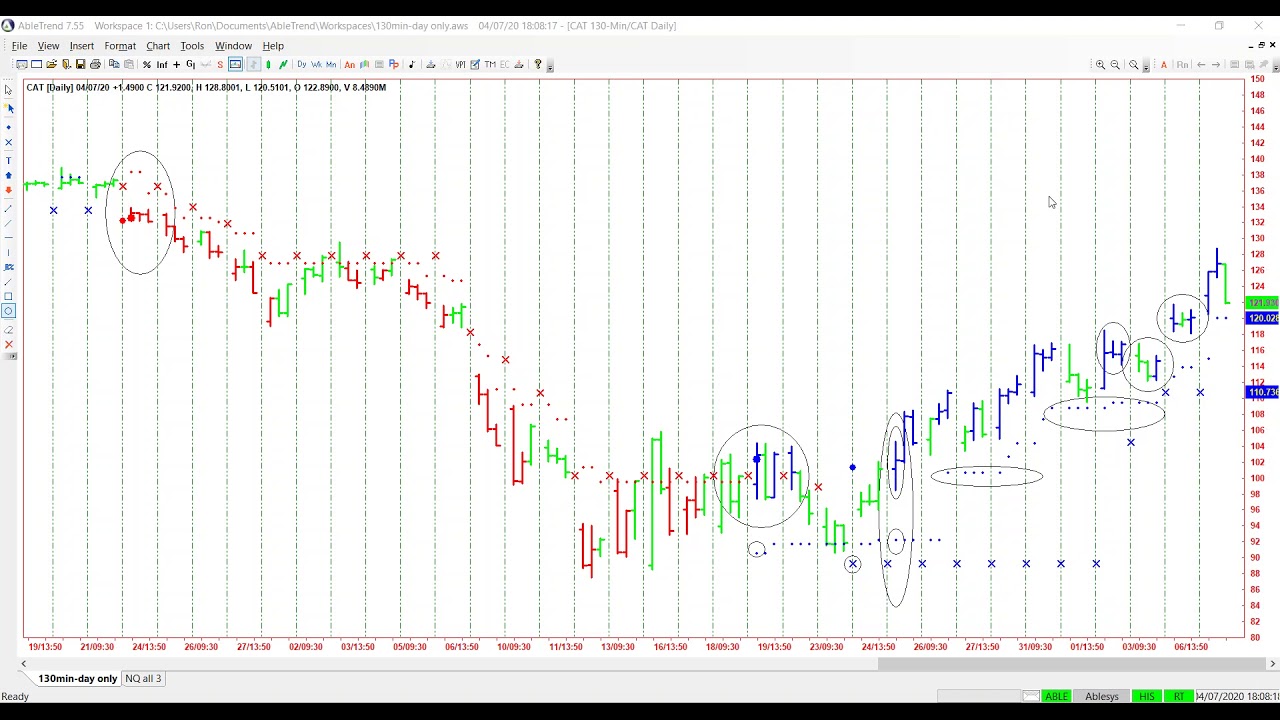Click the RT status indicator
Image resolution: width=1280 pixels, height=720 pixels.
point(1179,696)
